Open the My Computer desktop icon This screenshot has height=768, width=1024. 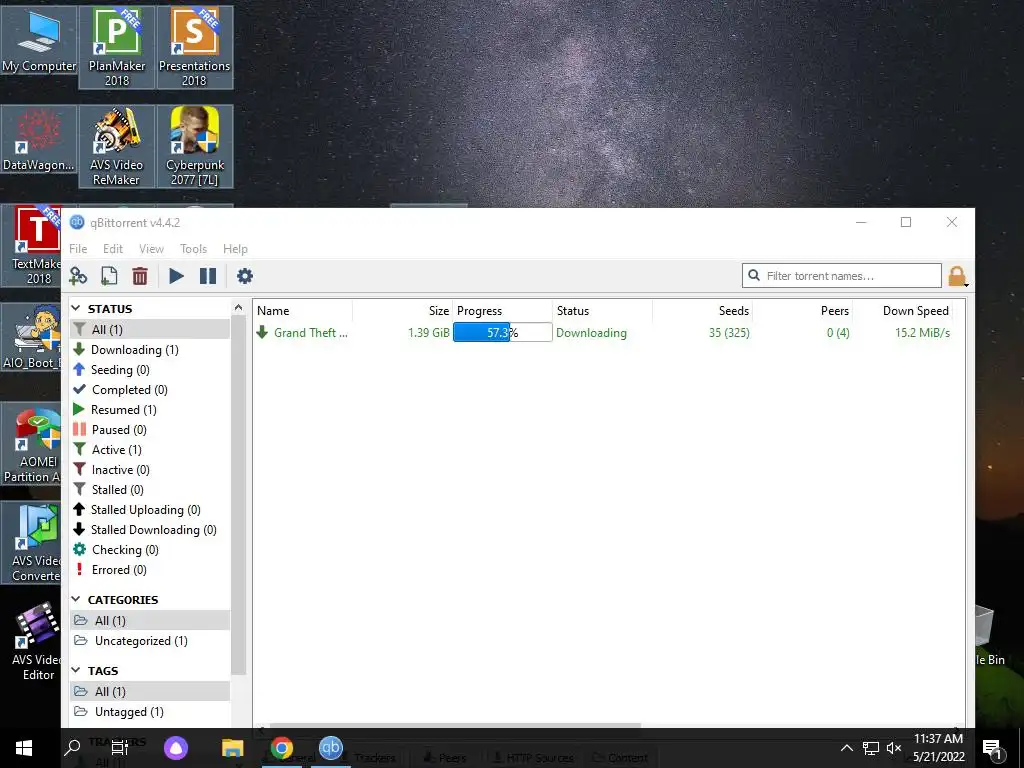(39, 40)
